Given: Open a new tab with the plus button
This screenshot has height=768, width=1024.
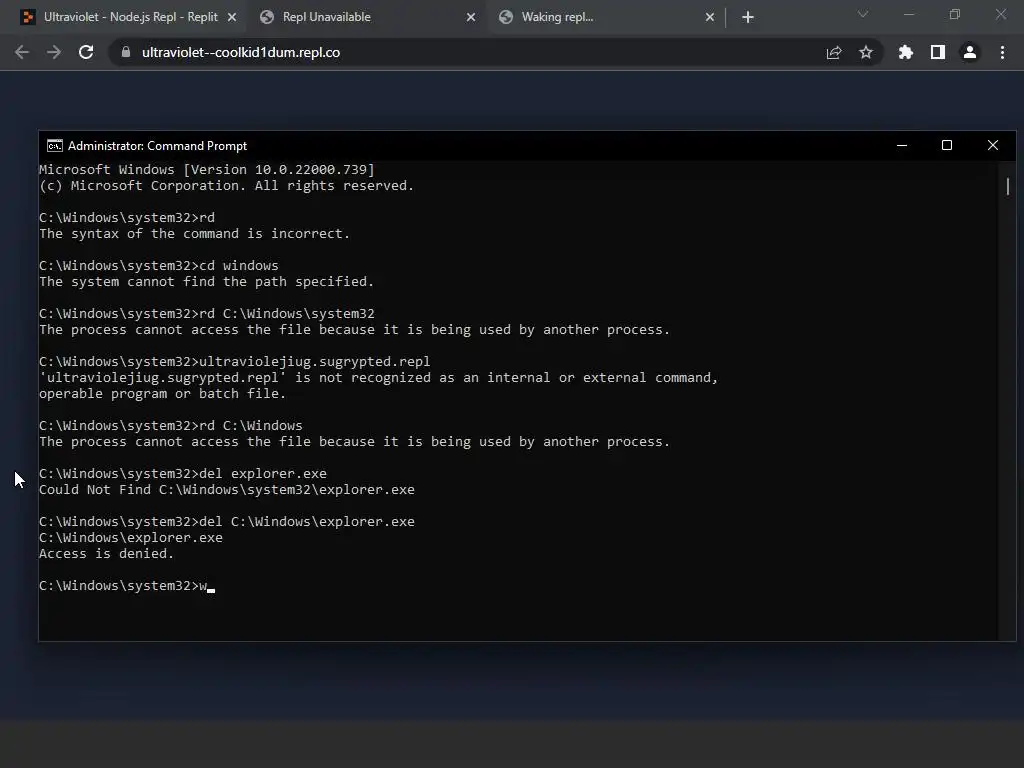Looking at the screenshot, I should coord(748,17).
